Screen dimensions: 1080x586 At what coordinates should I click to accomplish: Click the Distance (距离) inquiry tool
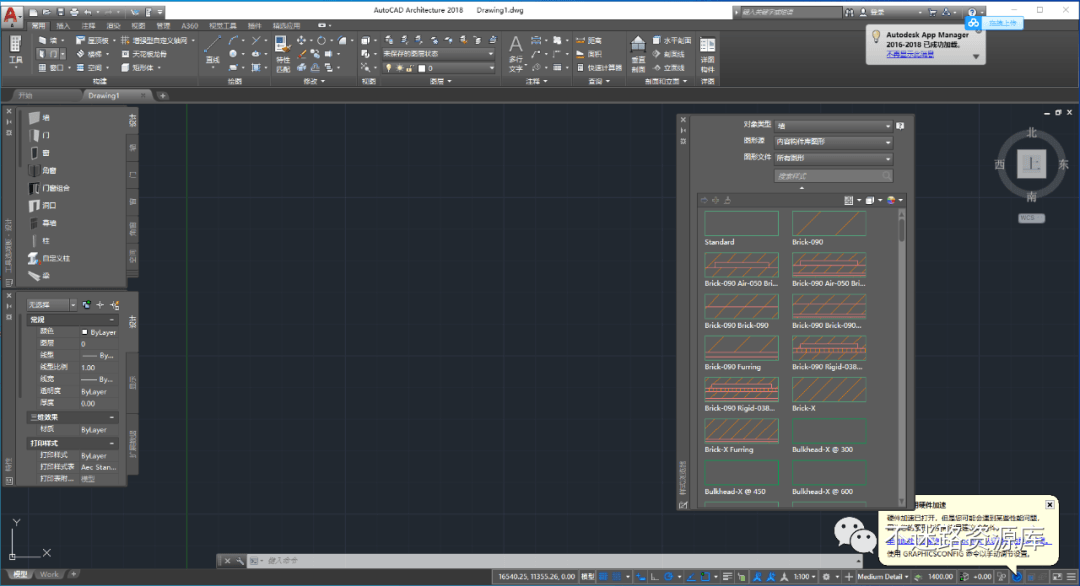[589, 41]
